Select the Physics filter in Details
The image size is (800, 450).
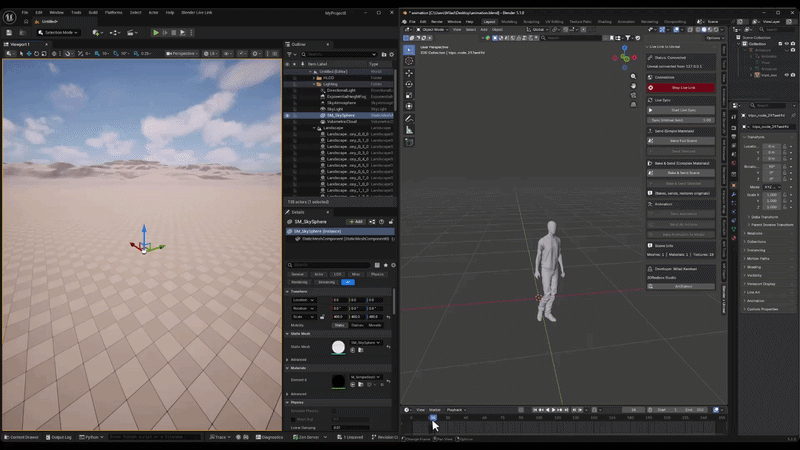377,274
